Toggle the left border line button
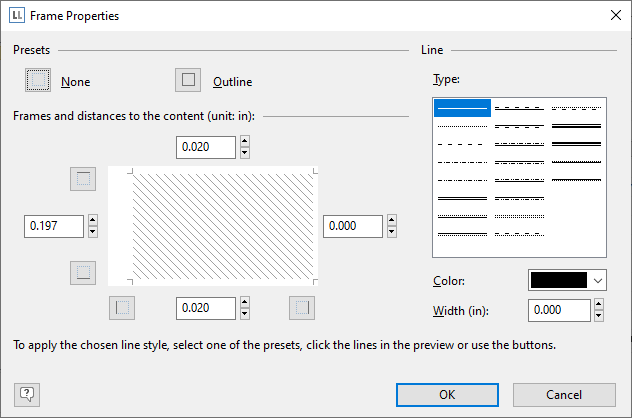The image size is (632, 418). 121,308
